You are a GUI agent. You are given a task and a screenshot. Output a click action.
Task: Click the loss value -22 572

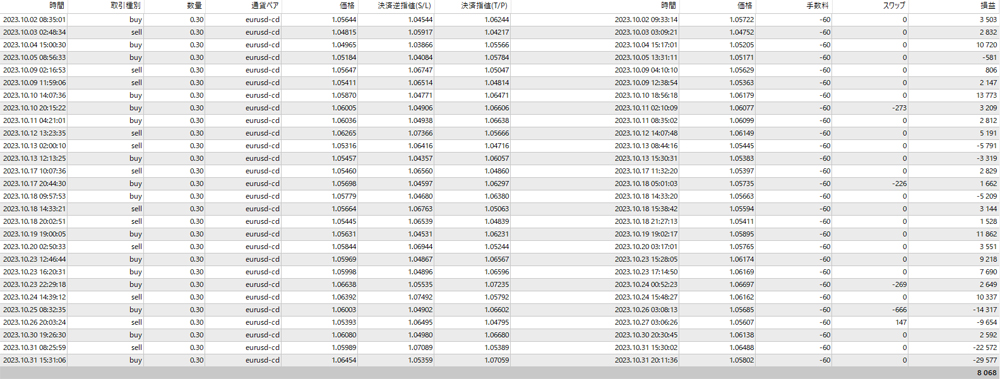click(985, 347)
